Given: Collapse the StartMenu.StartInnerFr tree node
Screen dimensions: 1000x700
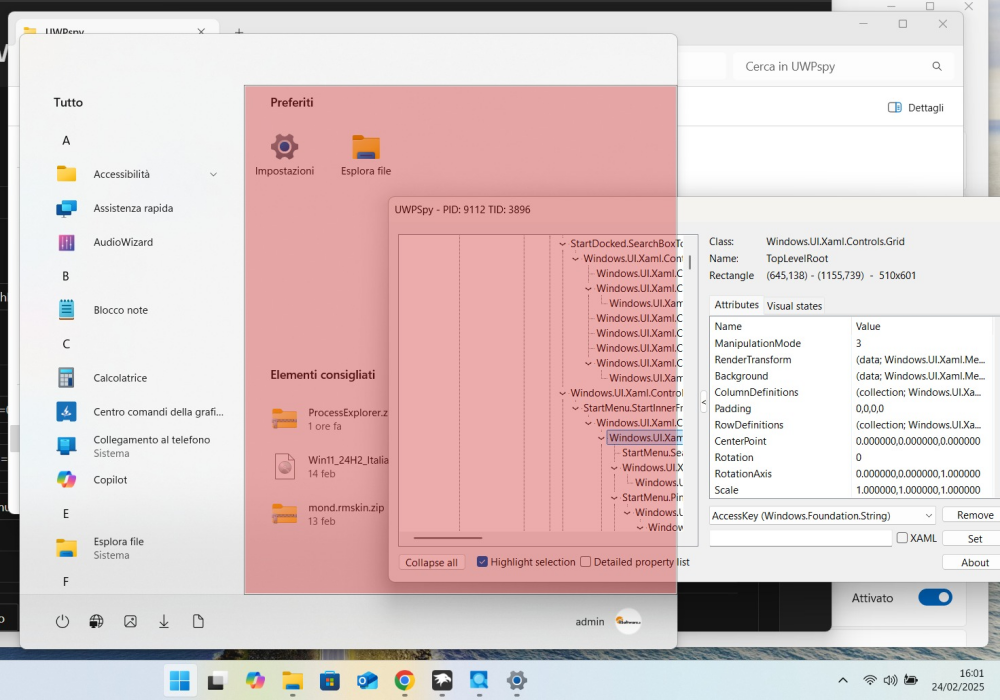Looking at the screenshot, I should click(x=575, y=408).
